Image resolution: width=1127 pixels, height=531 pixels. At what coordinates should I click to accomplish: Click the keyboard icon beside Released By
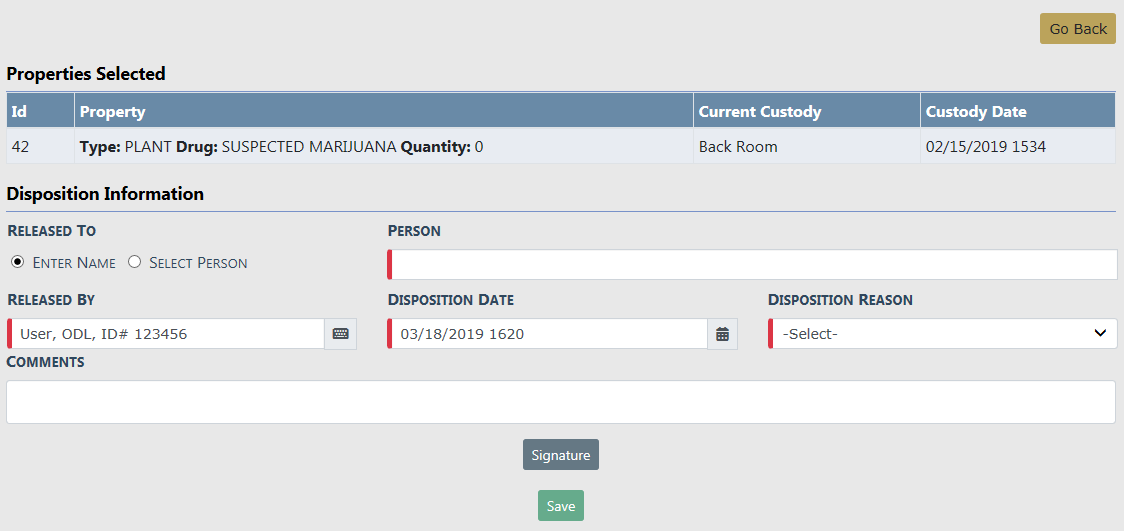pyautogui.click(x=340, y=334)
